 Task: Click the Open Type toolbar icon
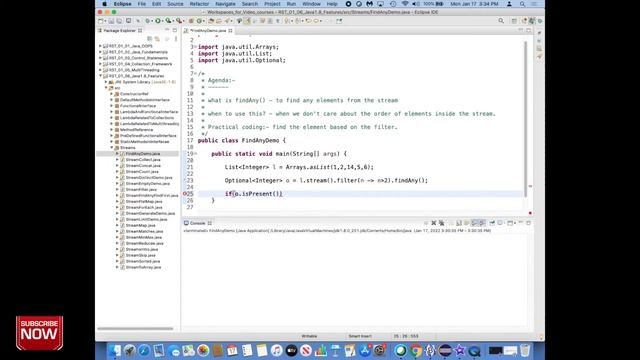[x=211, y=21]
